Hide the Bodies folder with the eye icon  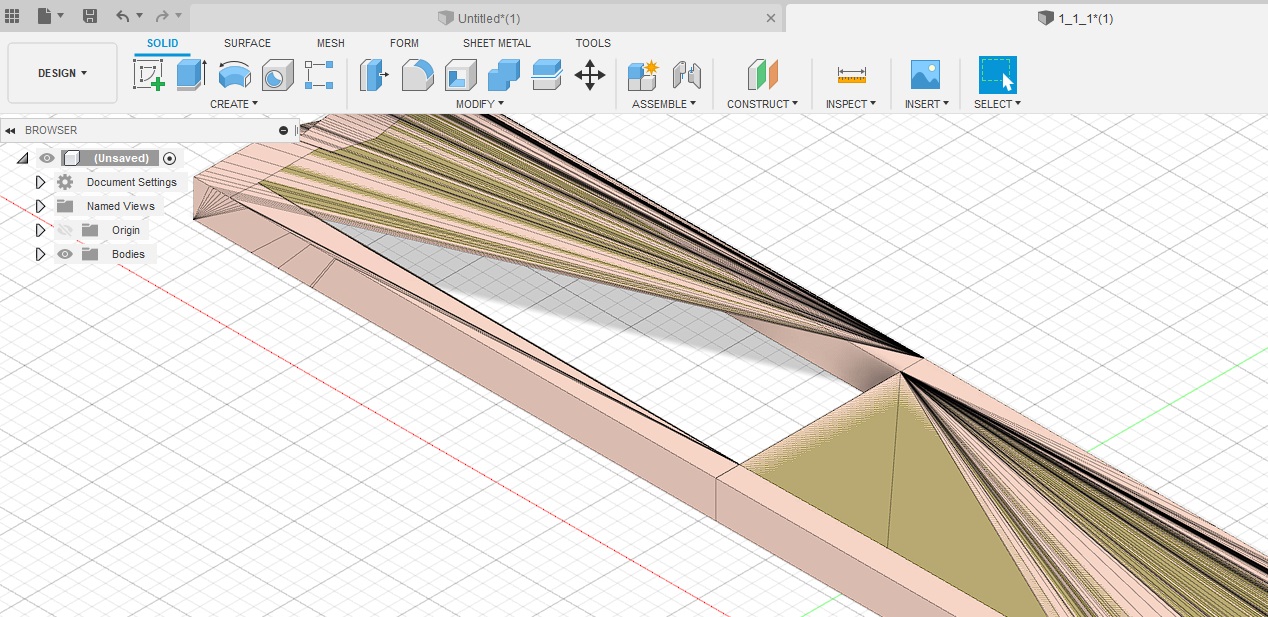[65, 254]
